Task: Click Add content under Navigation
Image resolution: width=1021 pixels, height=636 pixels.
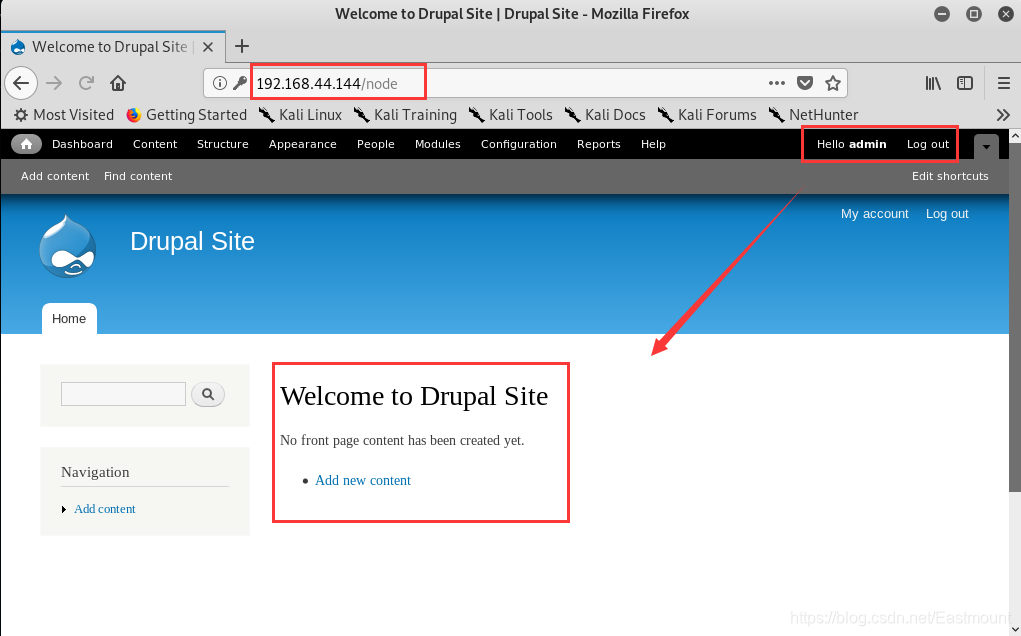Action: 105,509
